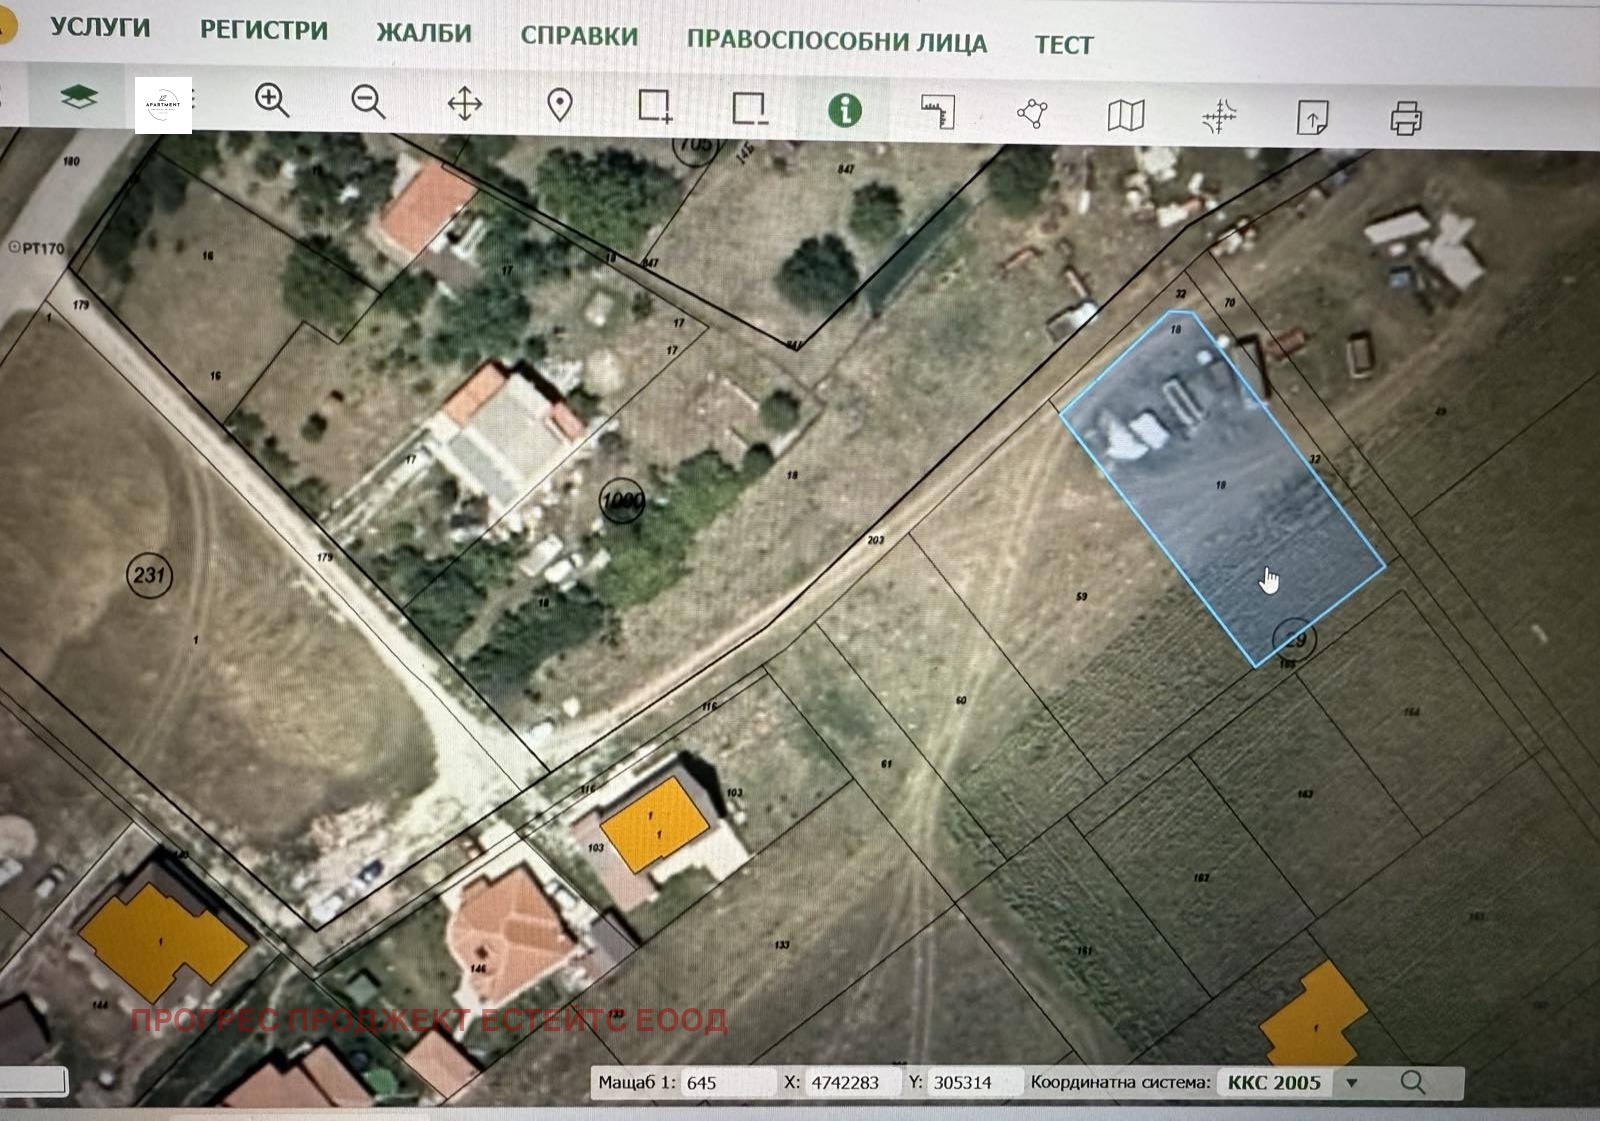Screen dimensions: 1600x1121
Task: Go to ПРАВОСПОСОБНИ ЛИЦА page
Action: coord(836,41)
